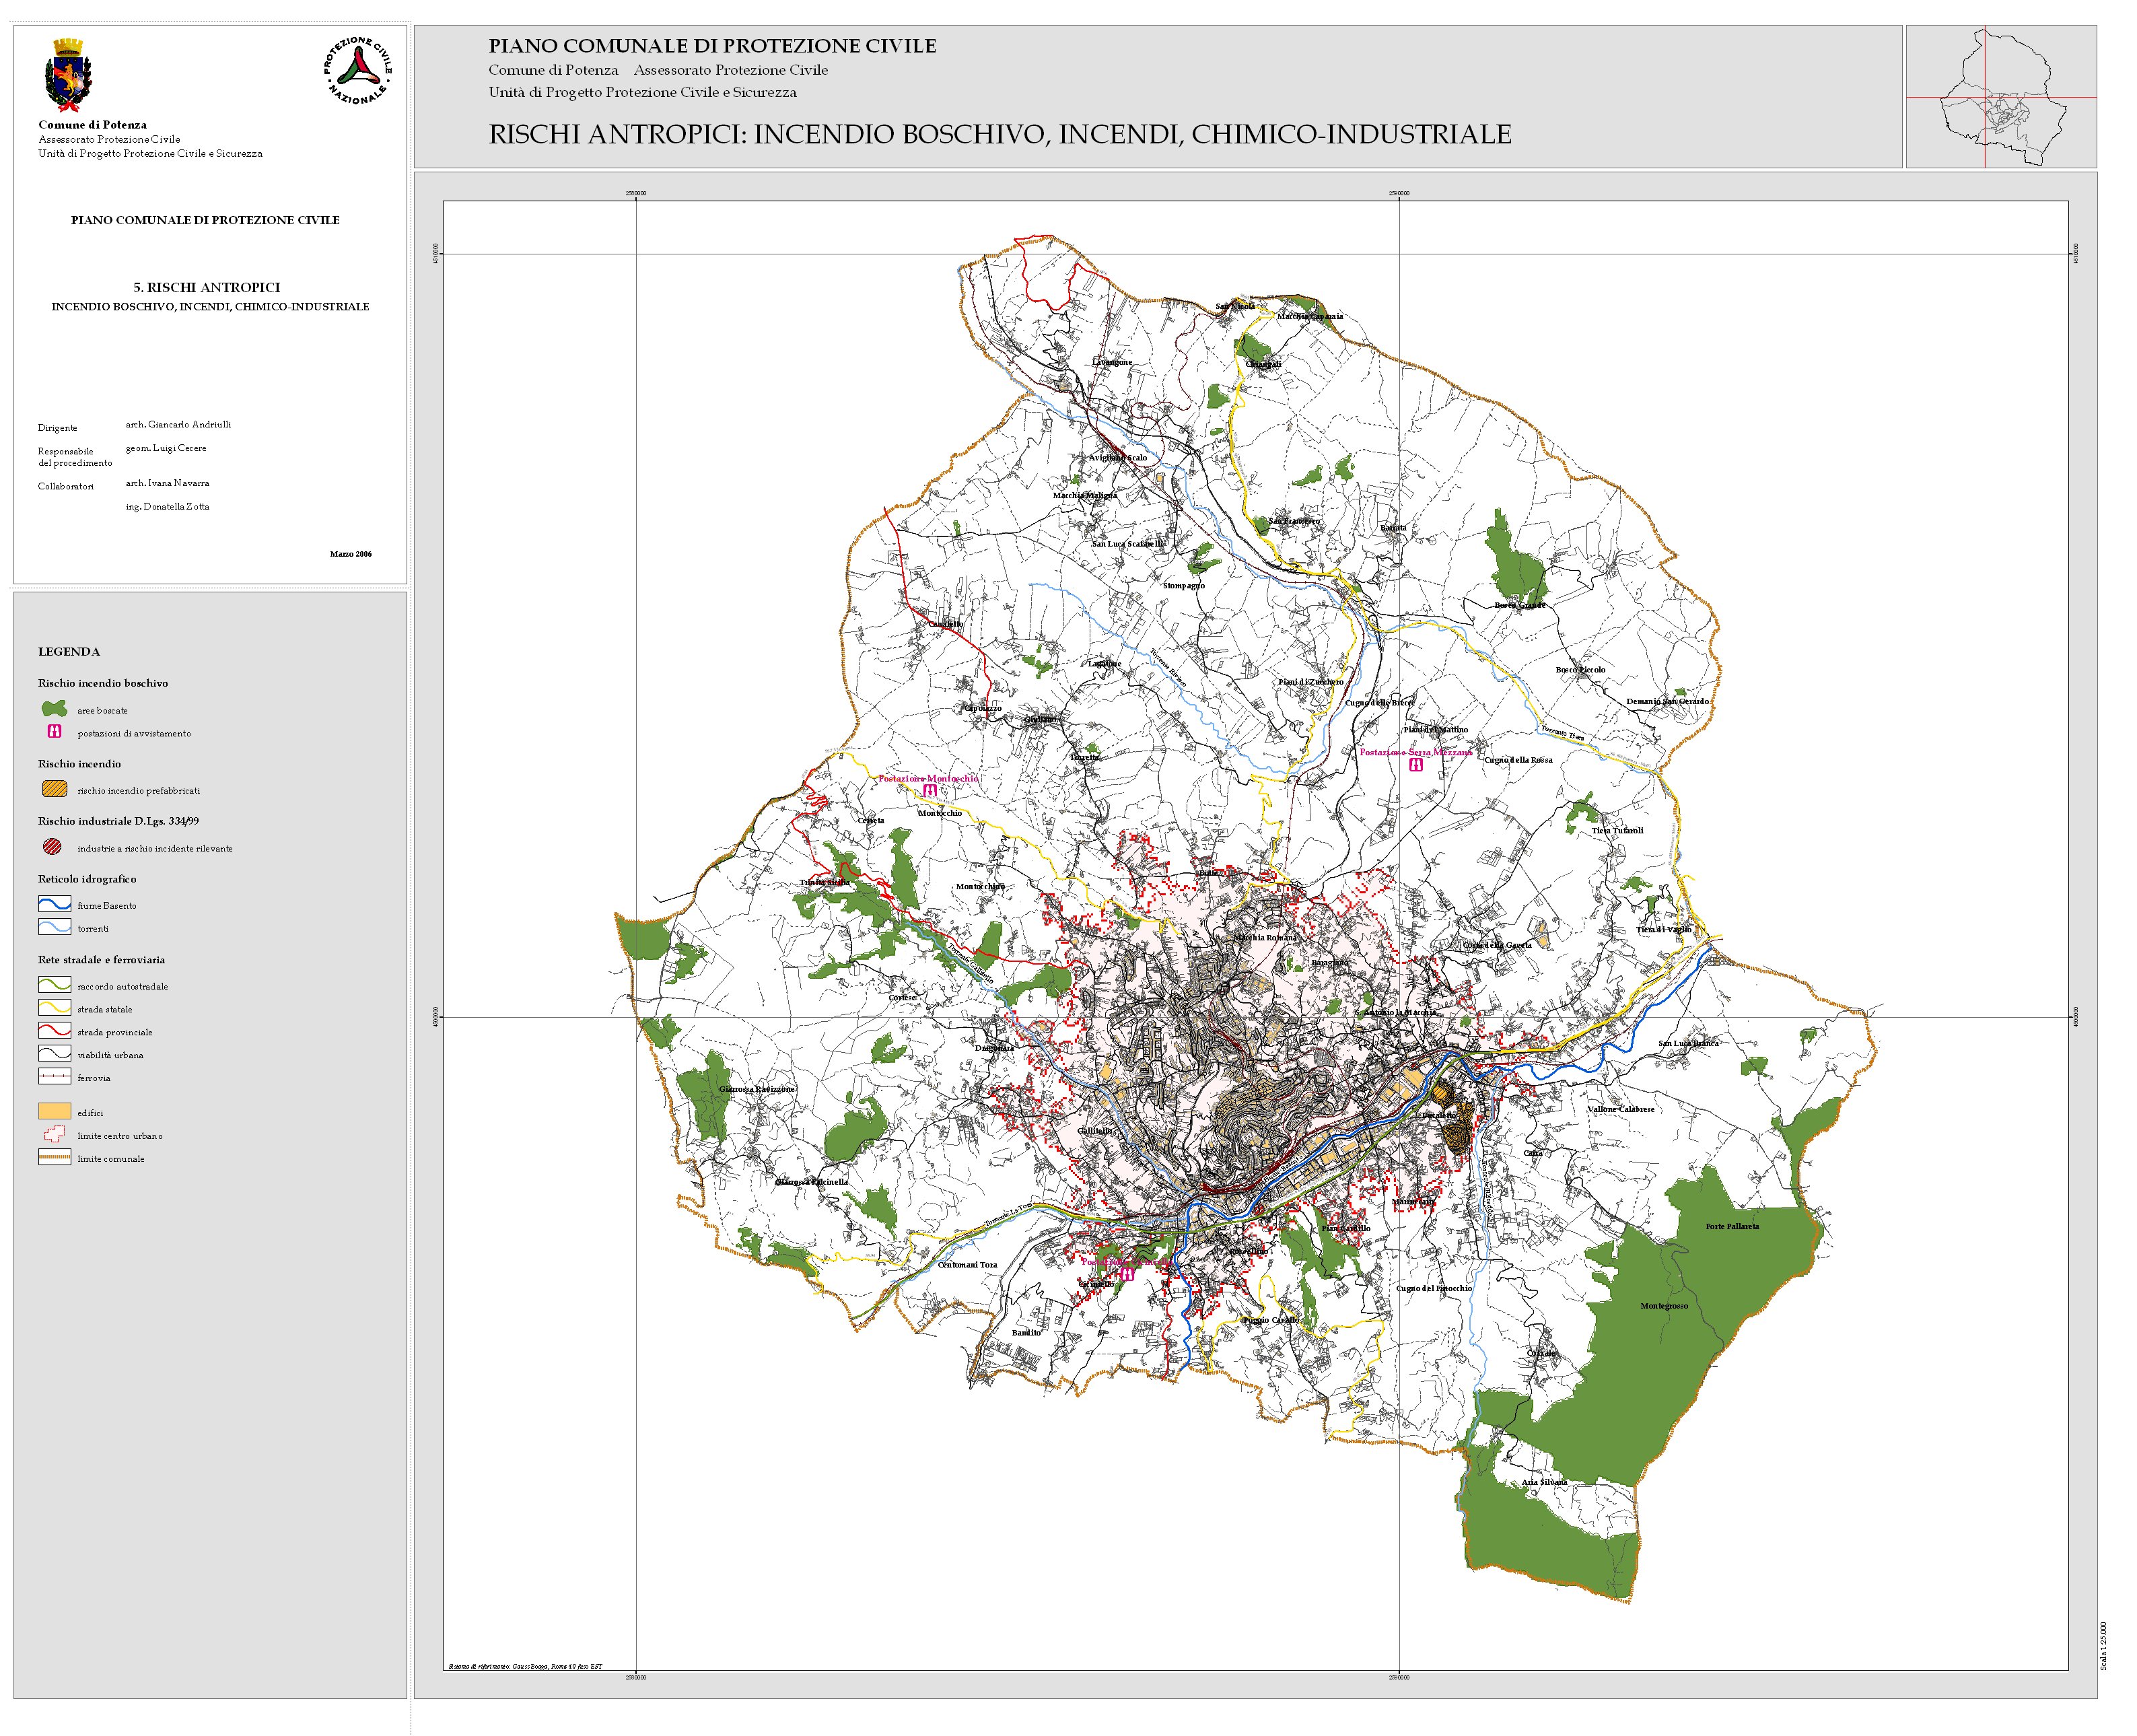2137x1736 pixels.
Task: Click the overview locator map thumbnail
Action: tap(2000, 97)
